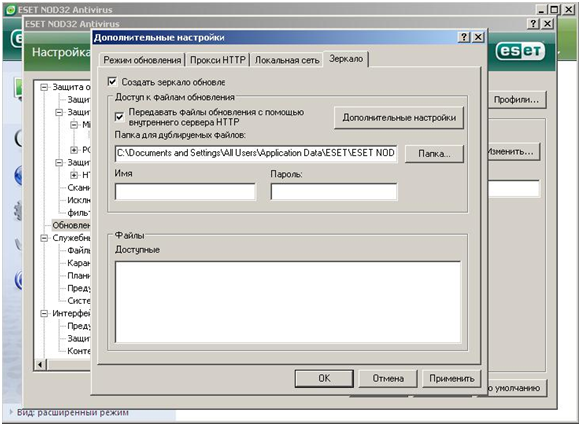Select the Планировщик tree item
The height and width of the screenshot is (426, 581).
79,276
